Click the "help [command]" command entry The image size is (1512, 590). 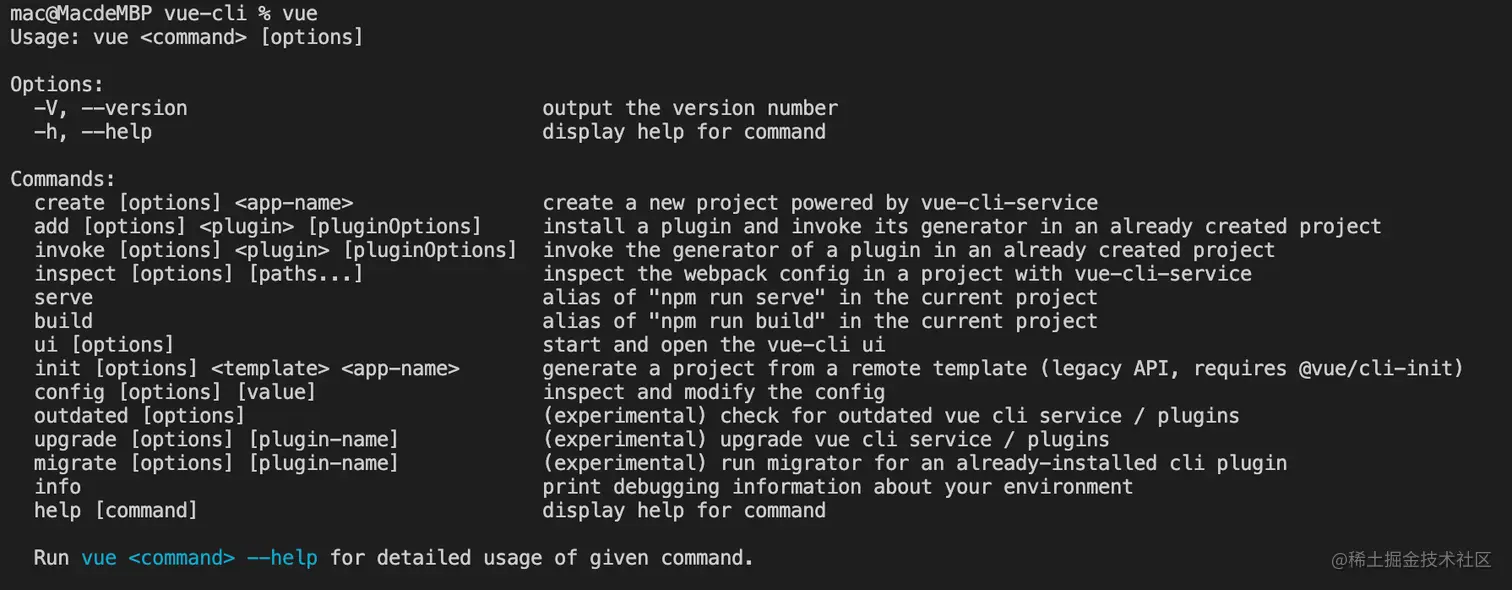pyautogui.click(x=116, y=511)
